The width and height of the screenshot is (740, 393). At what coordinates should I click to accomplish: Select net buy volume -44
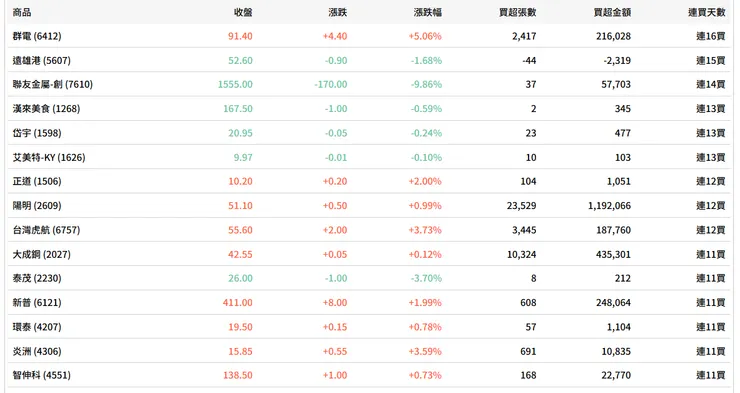point(530,60)
